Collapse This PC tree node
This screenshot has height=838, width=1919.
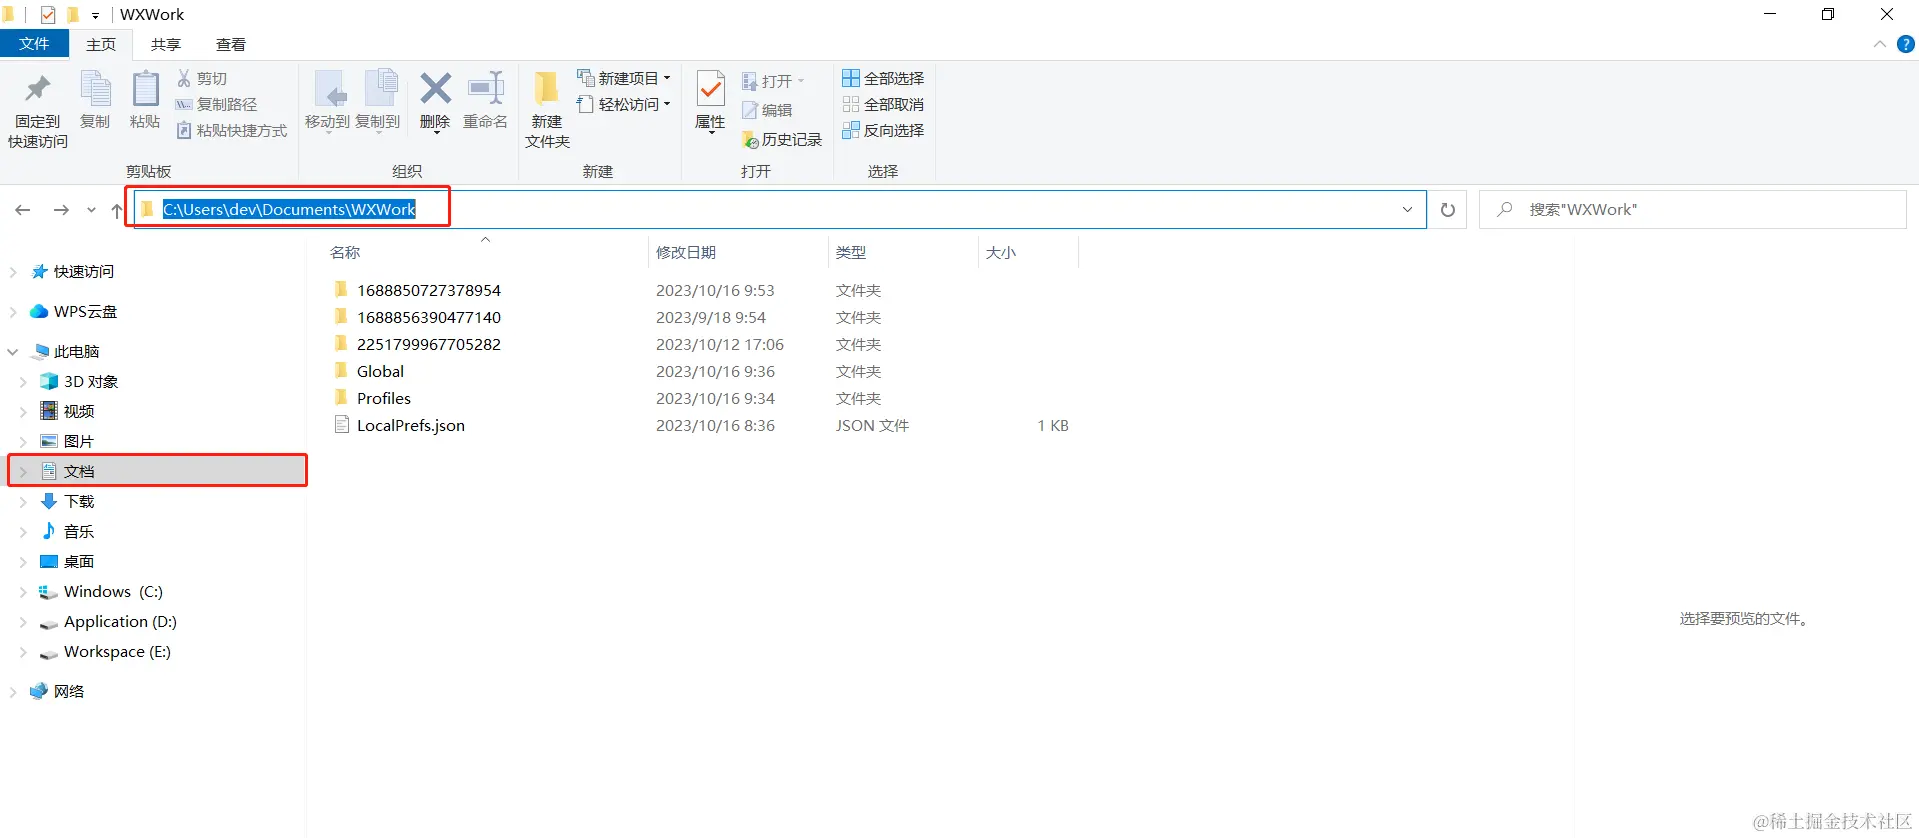13,352
